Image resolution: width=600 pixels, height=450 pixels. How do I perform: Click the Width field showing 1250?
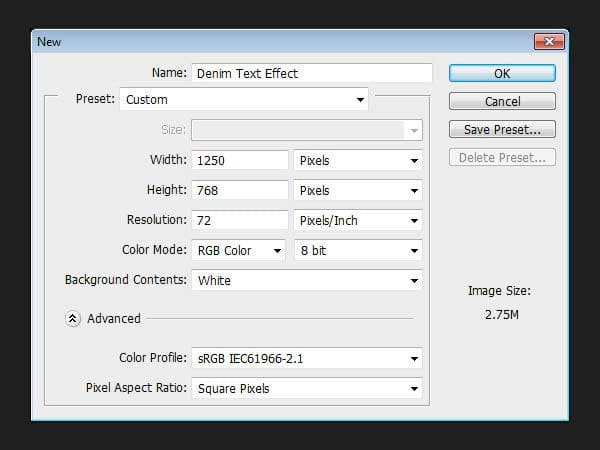point(240,160)
